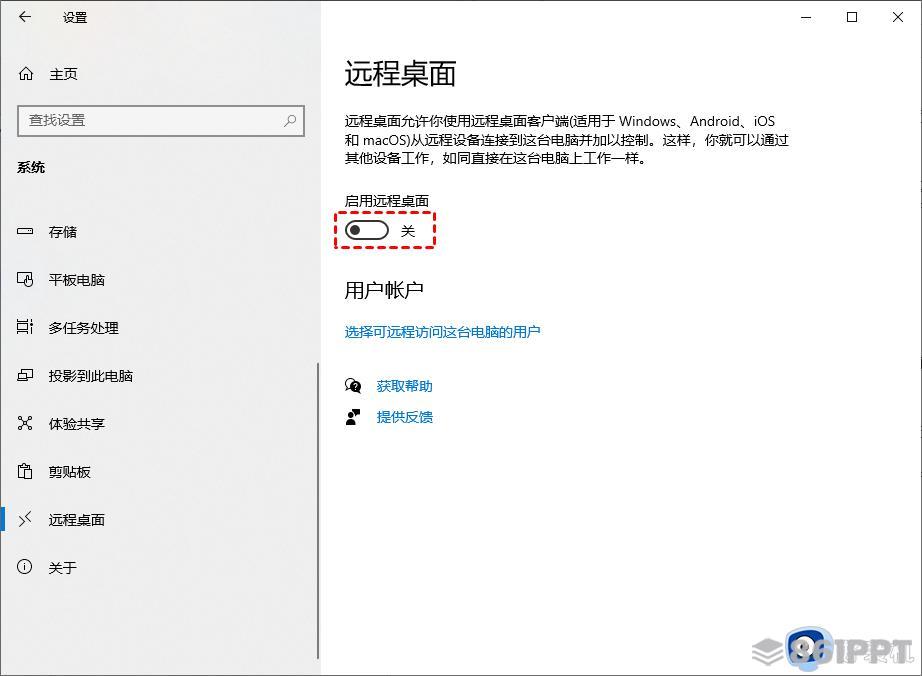Click the 存储 storage icon
This screenshot has width=922, height=676.
25,232
